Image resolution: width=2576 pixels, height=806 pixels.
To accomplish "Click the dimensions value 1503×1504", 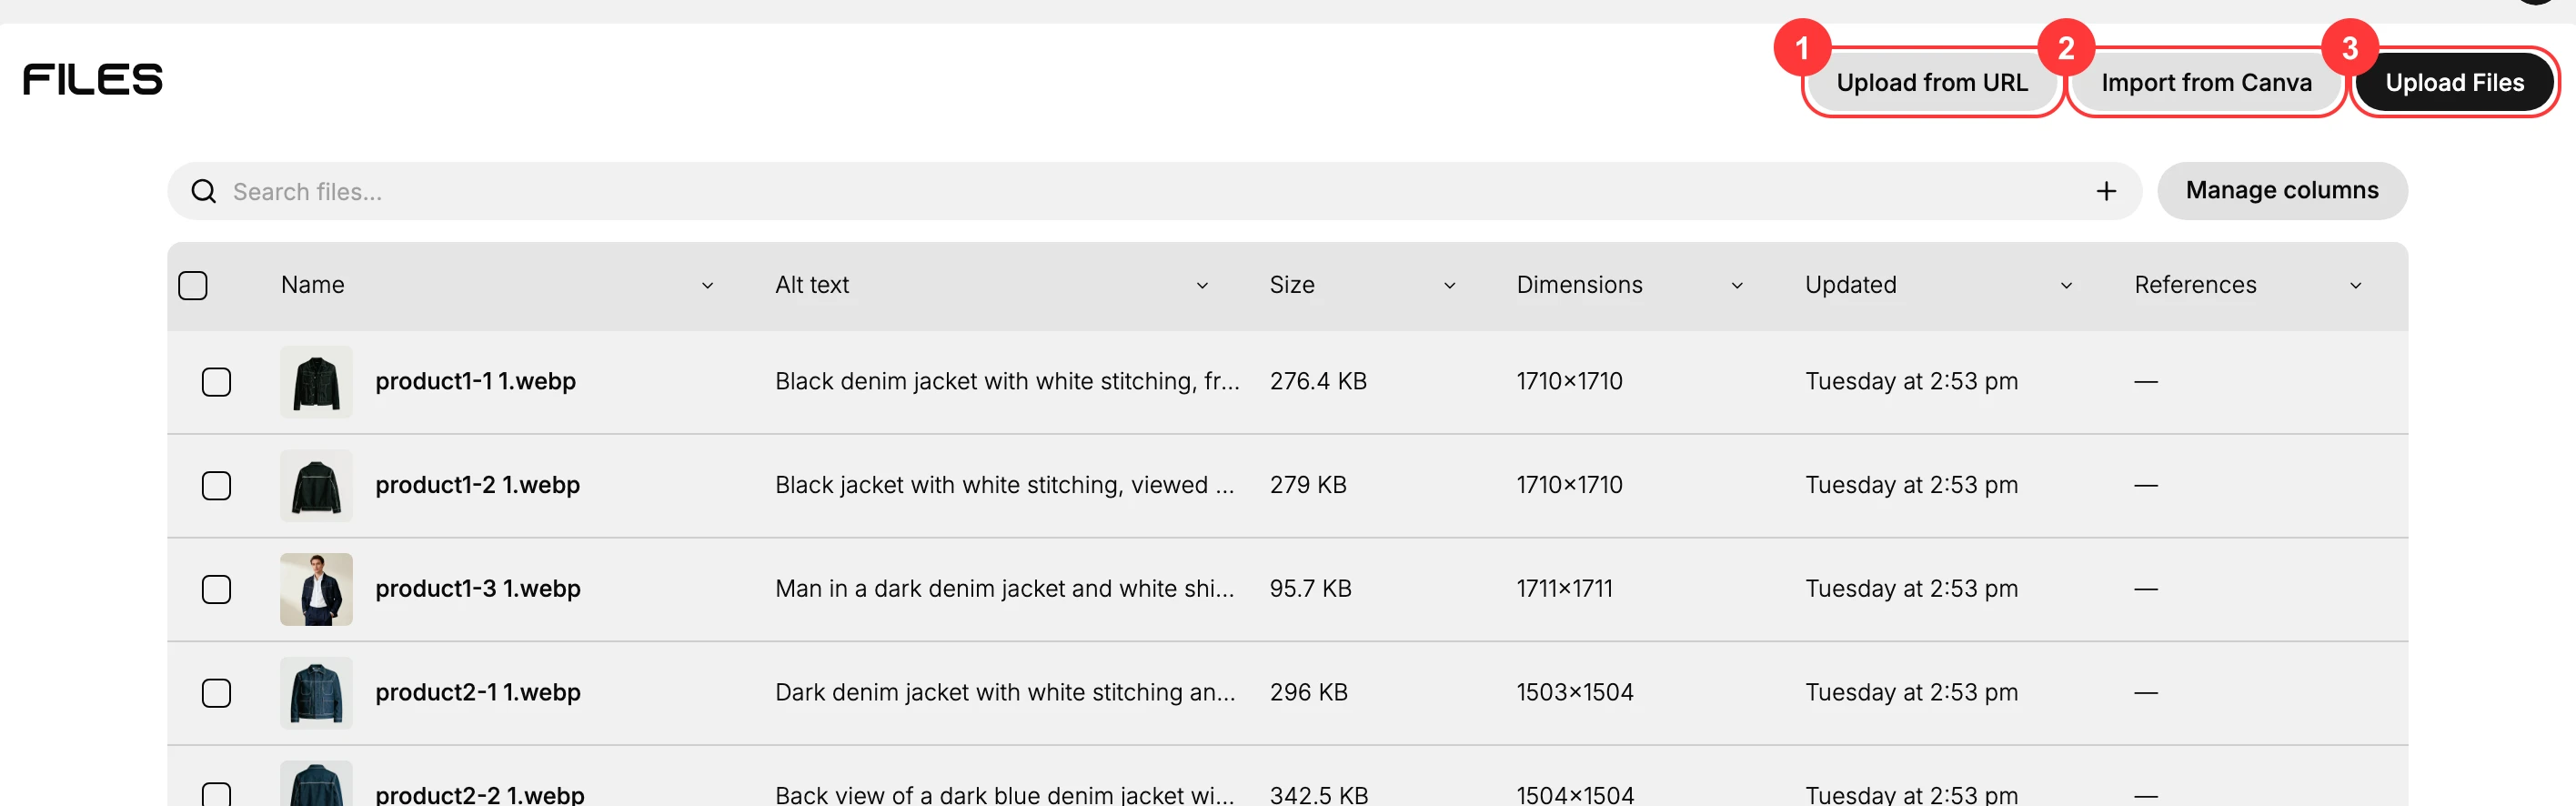I will tap(1575, 692).
